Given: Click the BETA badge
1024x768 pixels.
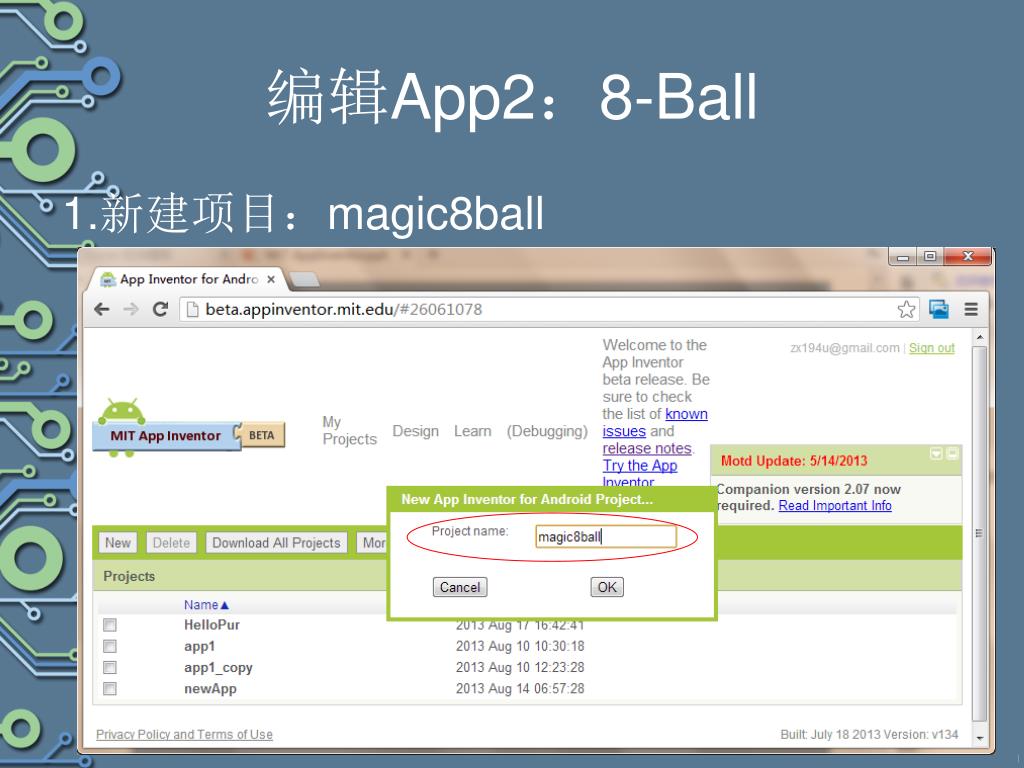Looking at the screenshot, I should (x=263, y=435).
